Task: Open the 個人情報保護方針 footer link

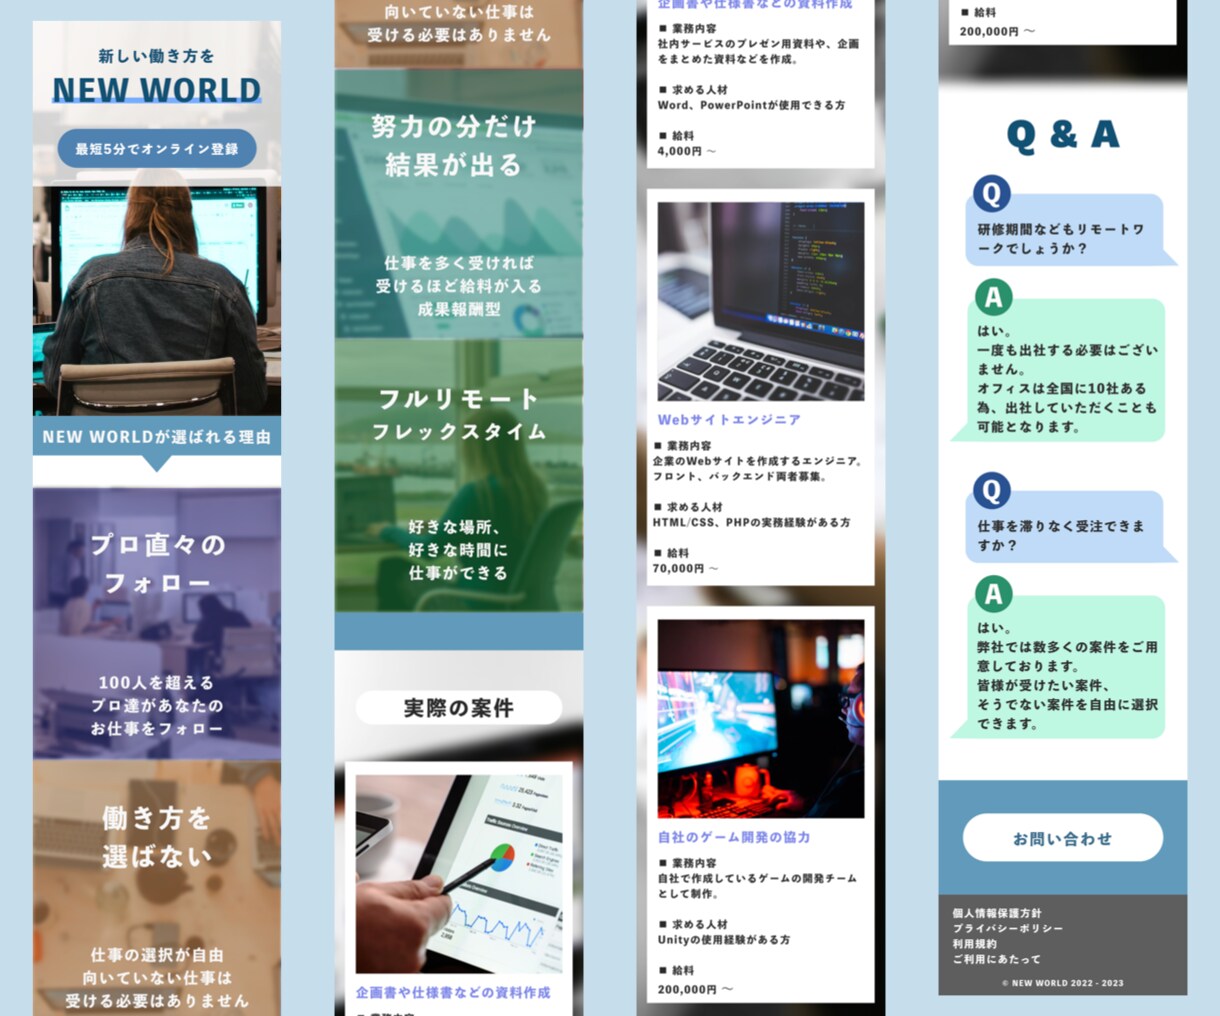Action: click(x=996, y=913)
